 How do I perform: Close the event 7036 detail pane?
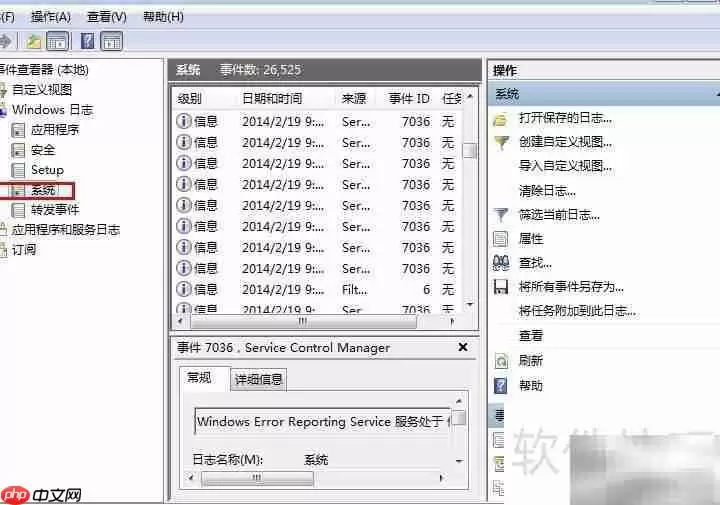[463, 348]
